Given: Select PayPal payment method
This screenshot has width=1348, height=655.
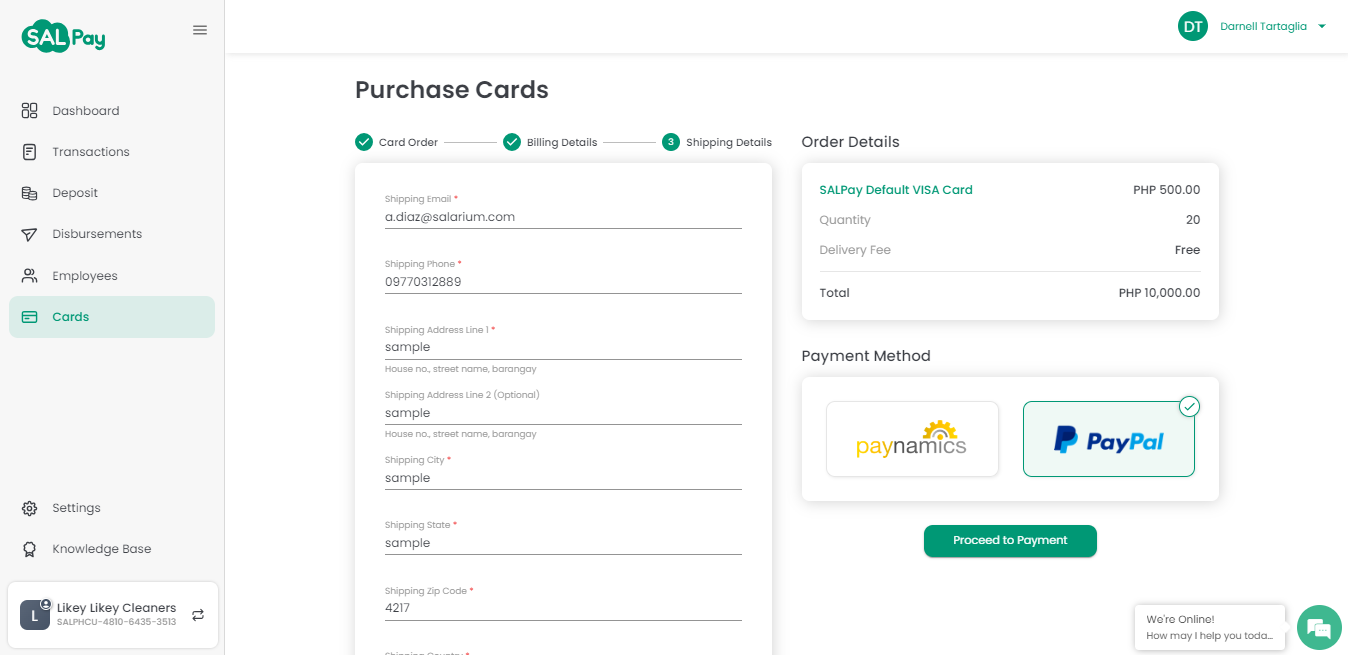Looking at the screenshot, I should click(1109, 439).
